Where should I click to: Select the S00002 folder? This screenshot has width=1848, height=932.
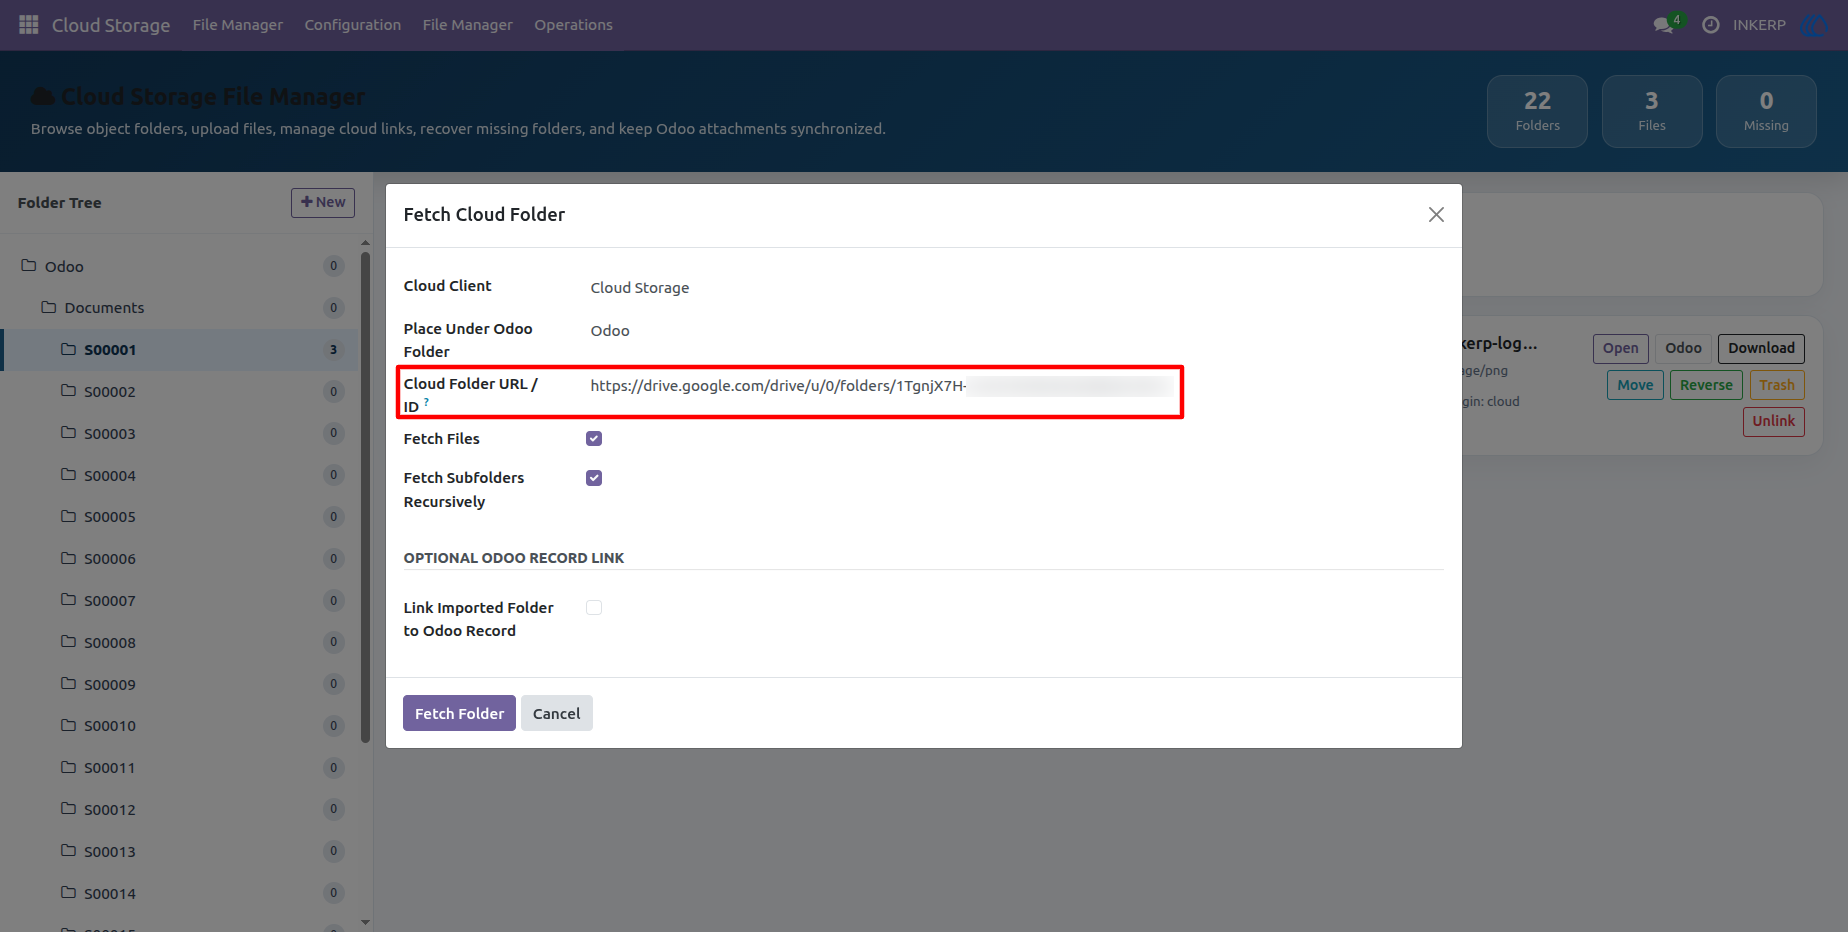(x=180, y=391)
